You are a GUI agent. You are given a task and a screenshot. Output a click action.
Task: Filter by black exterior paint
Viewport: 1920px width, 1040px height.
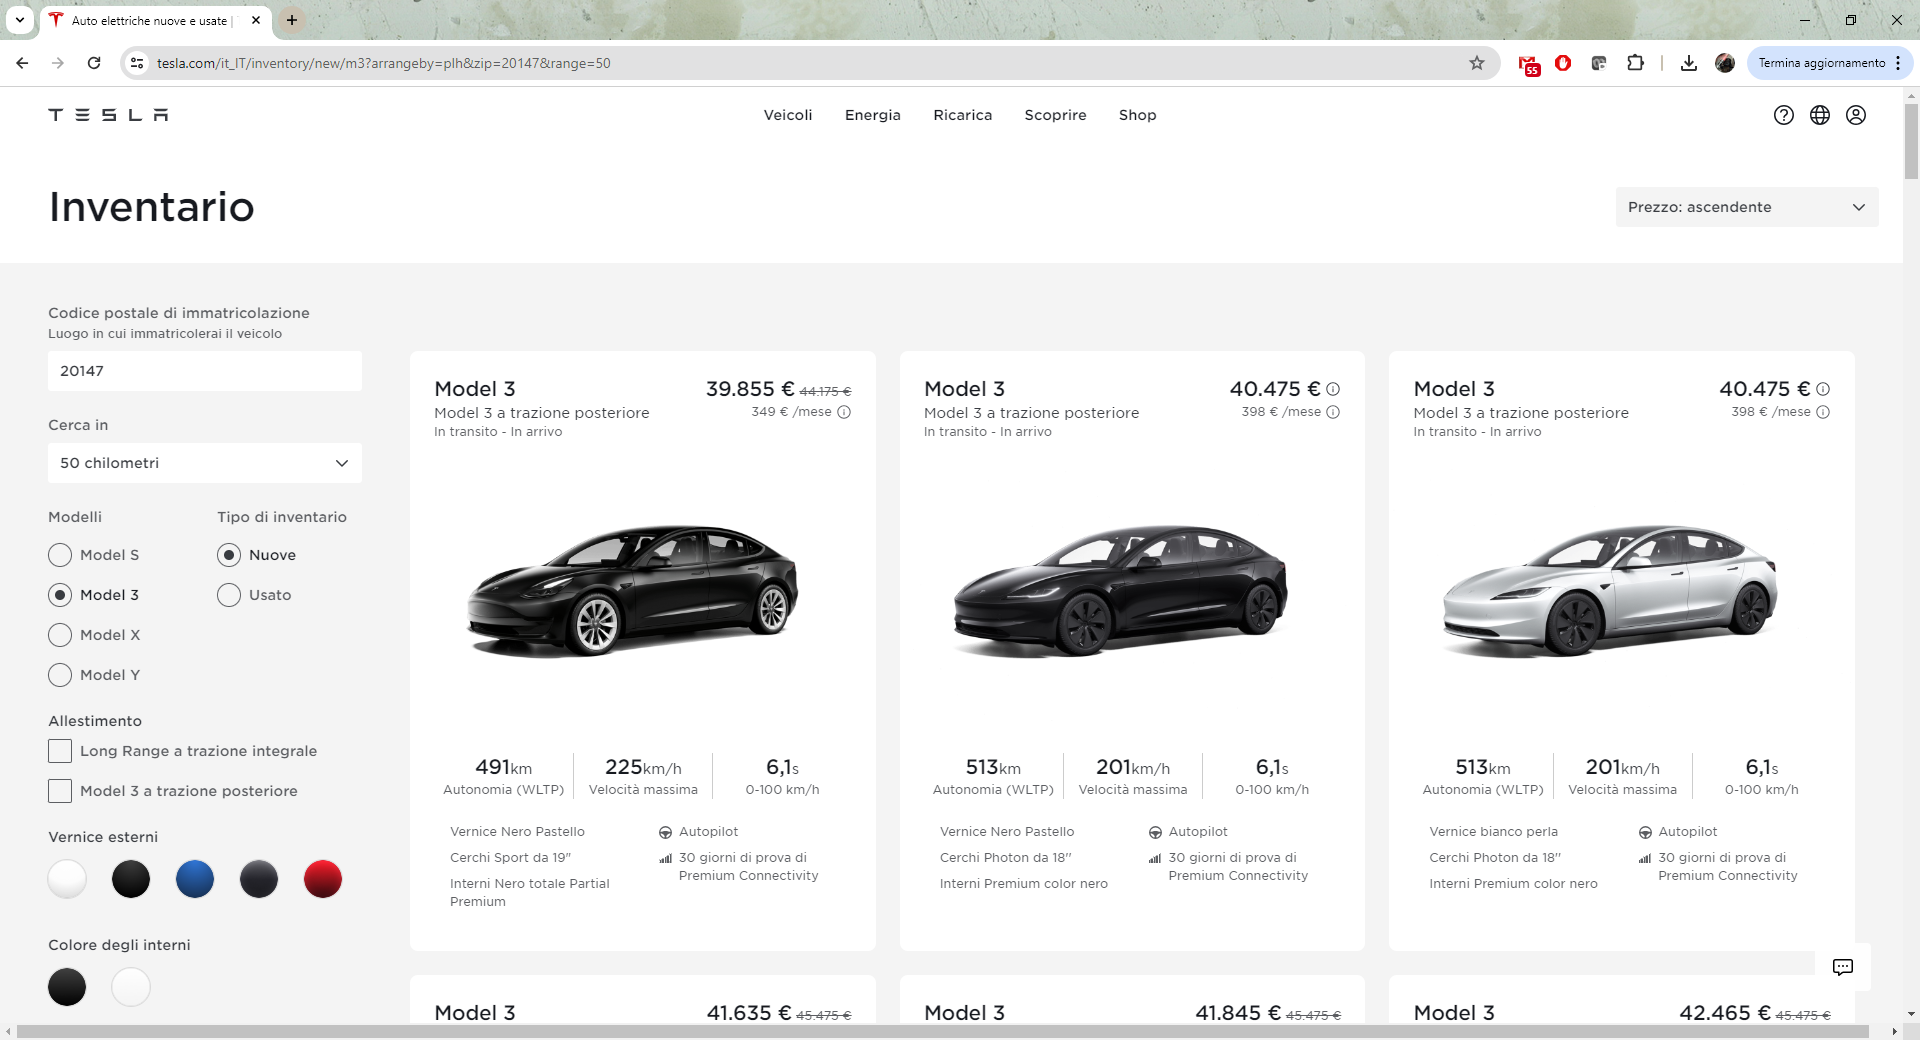pos(131,879)
